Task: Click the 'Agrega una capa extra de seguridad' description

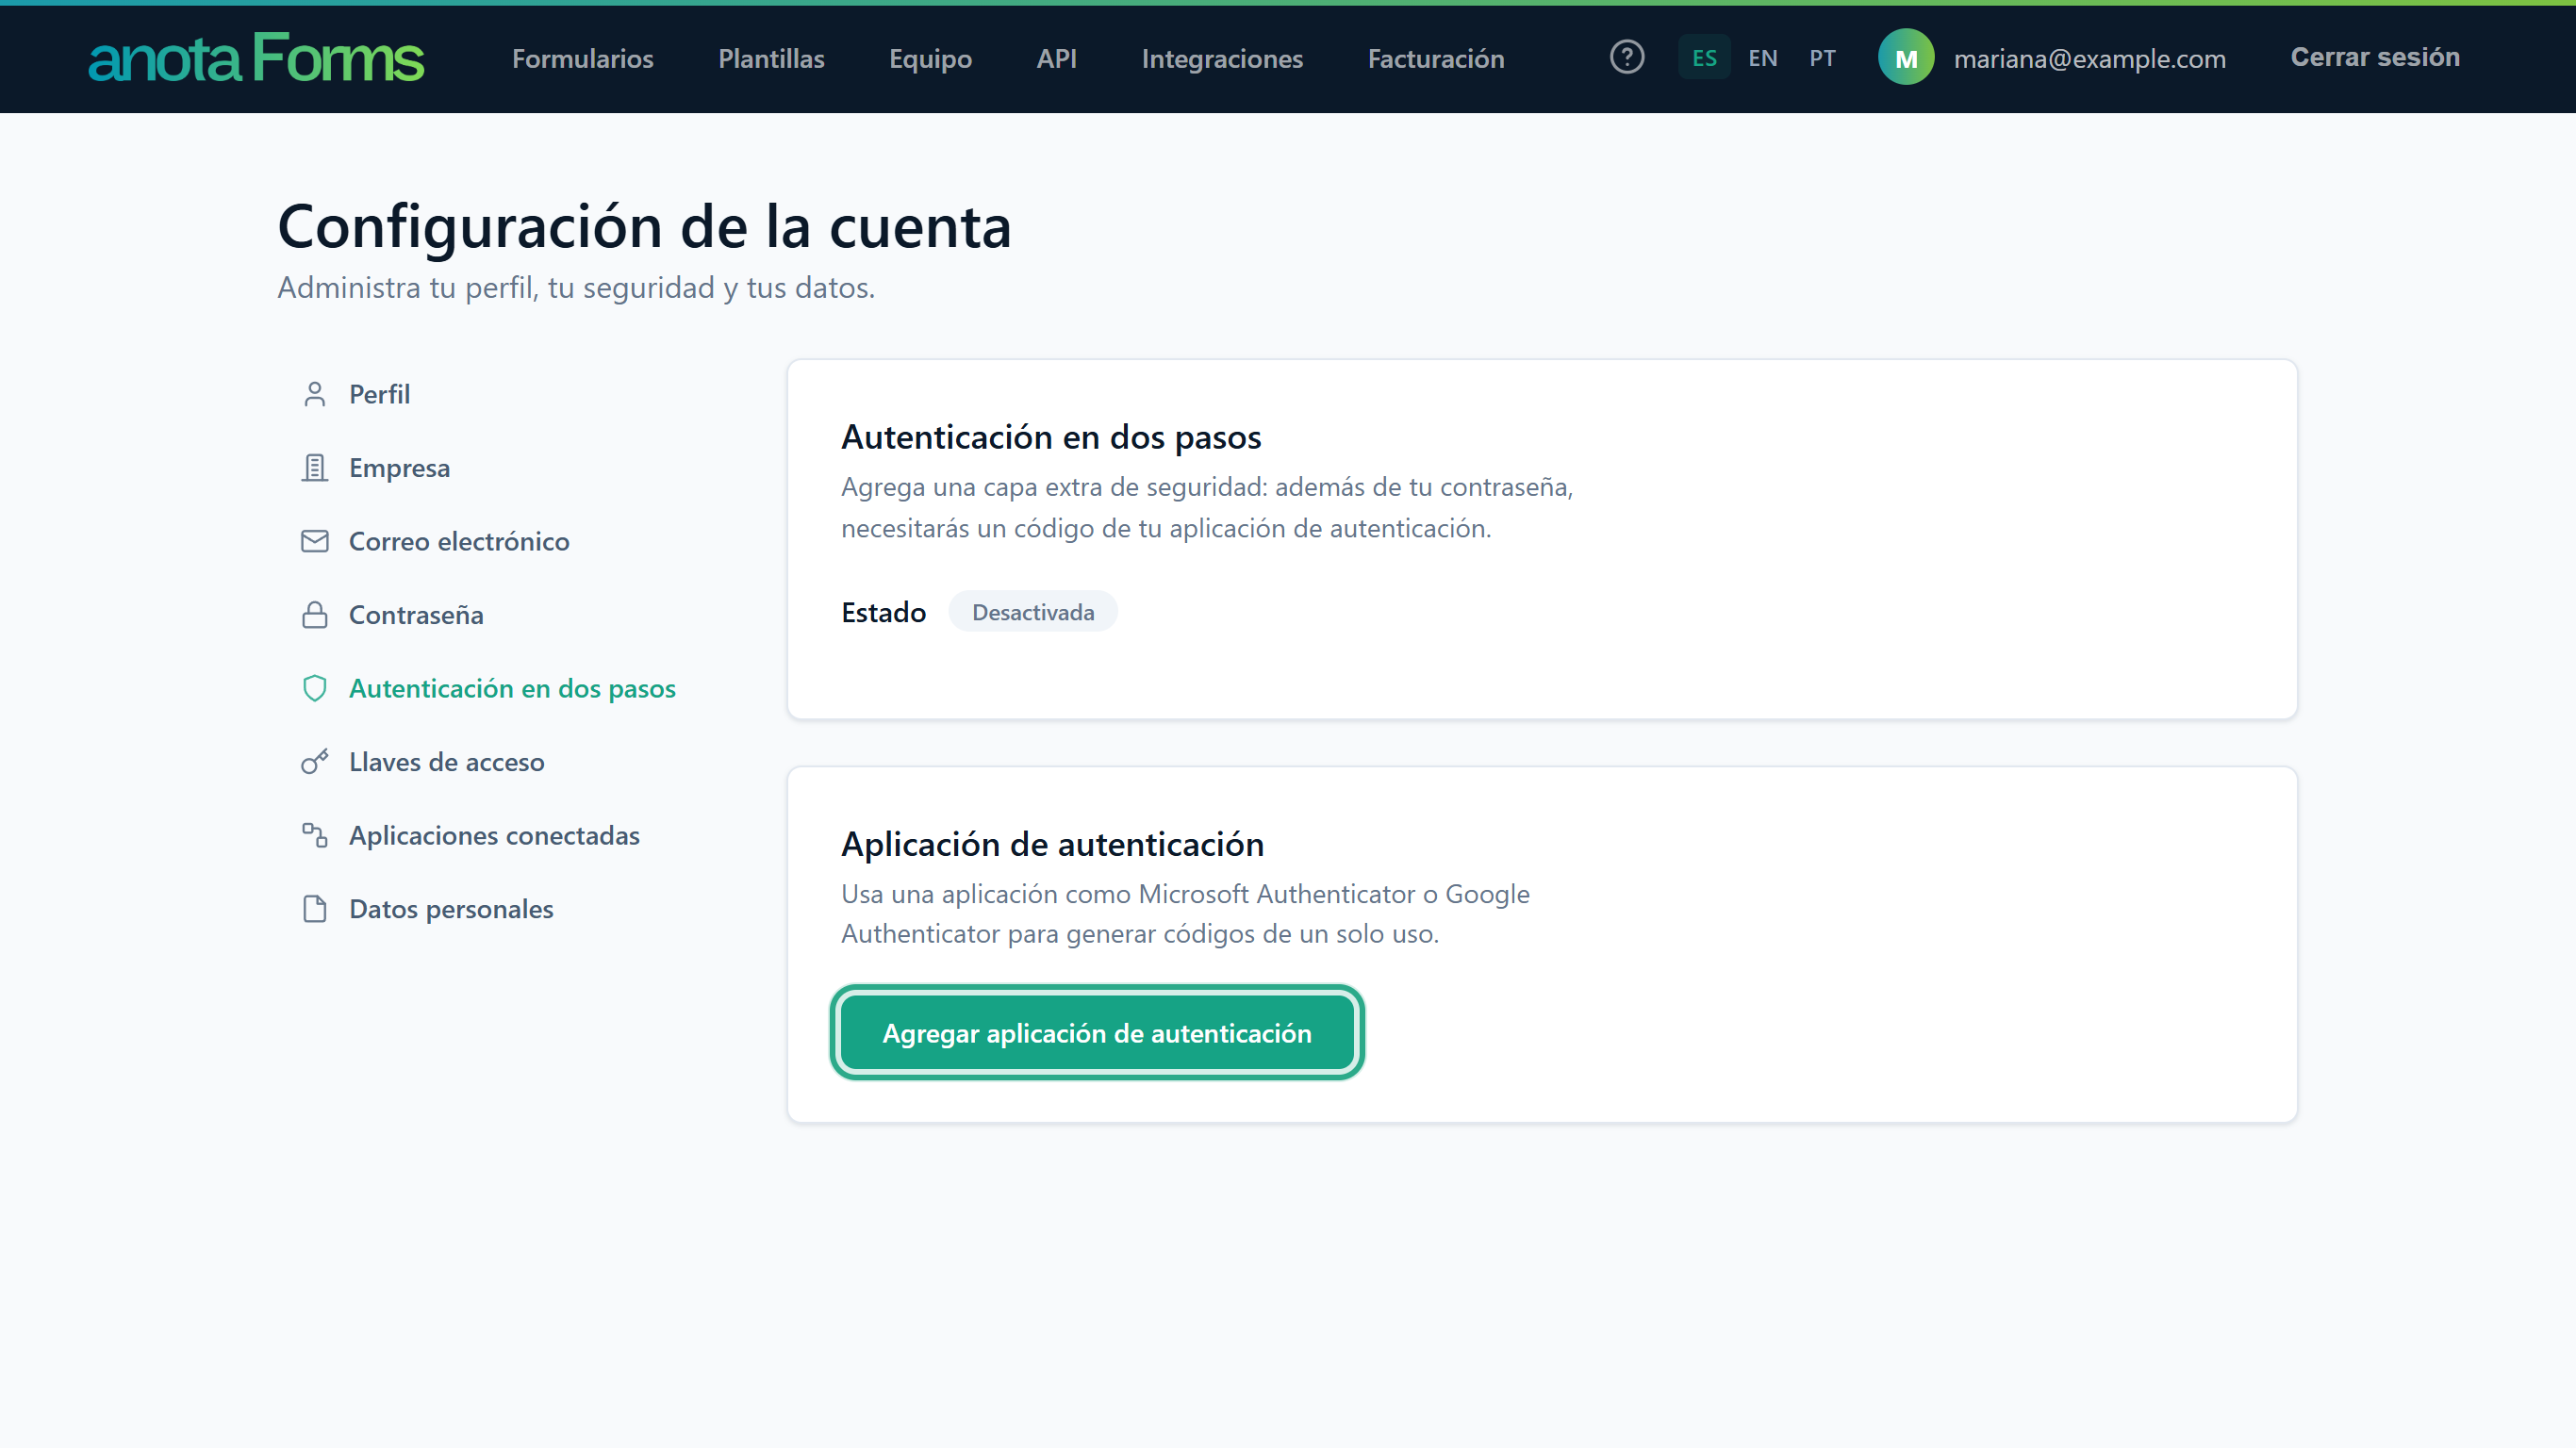Action: click(1207, 507)
